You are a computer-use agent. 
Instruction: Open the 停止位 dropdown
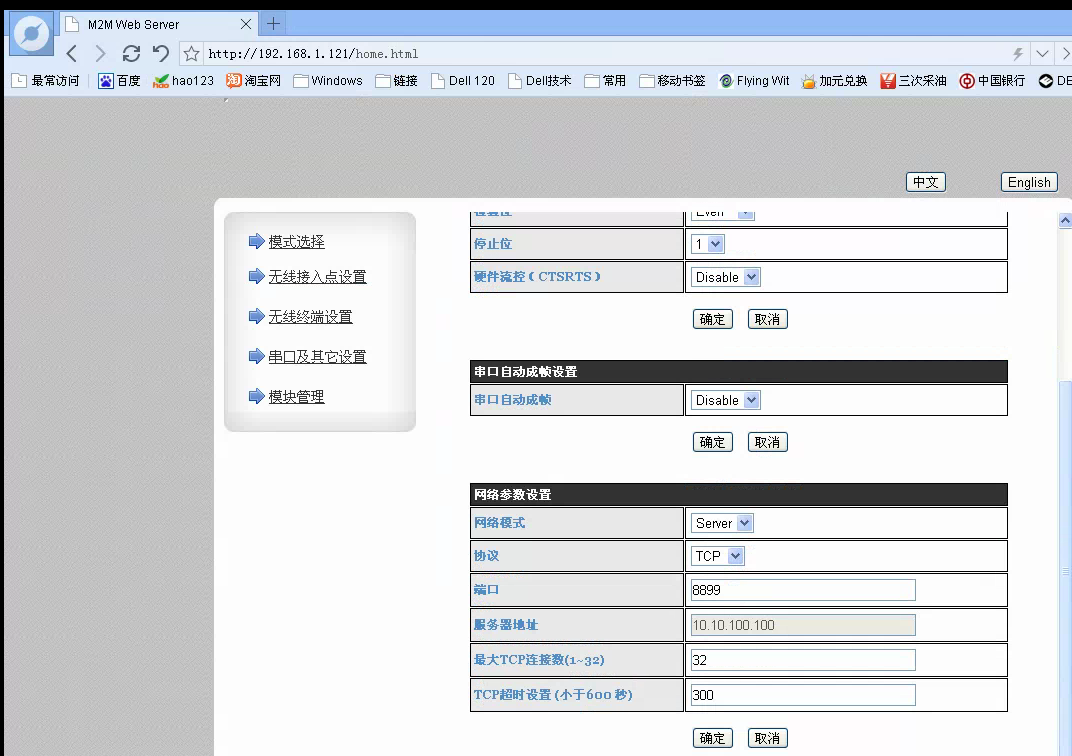point(708,244)
